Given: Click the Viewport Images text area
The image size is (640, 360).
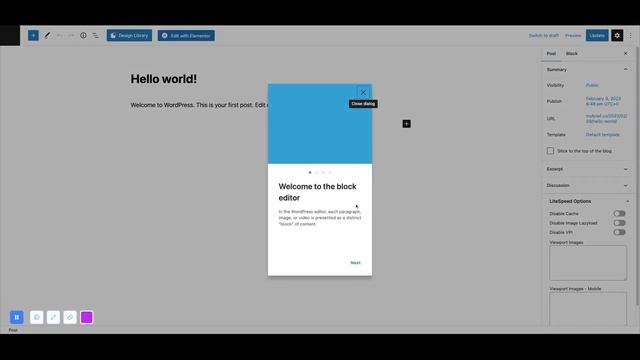Looking at the screenshot, I should pyautogui.click(x=588, y=263).
